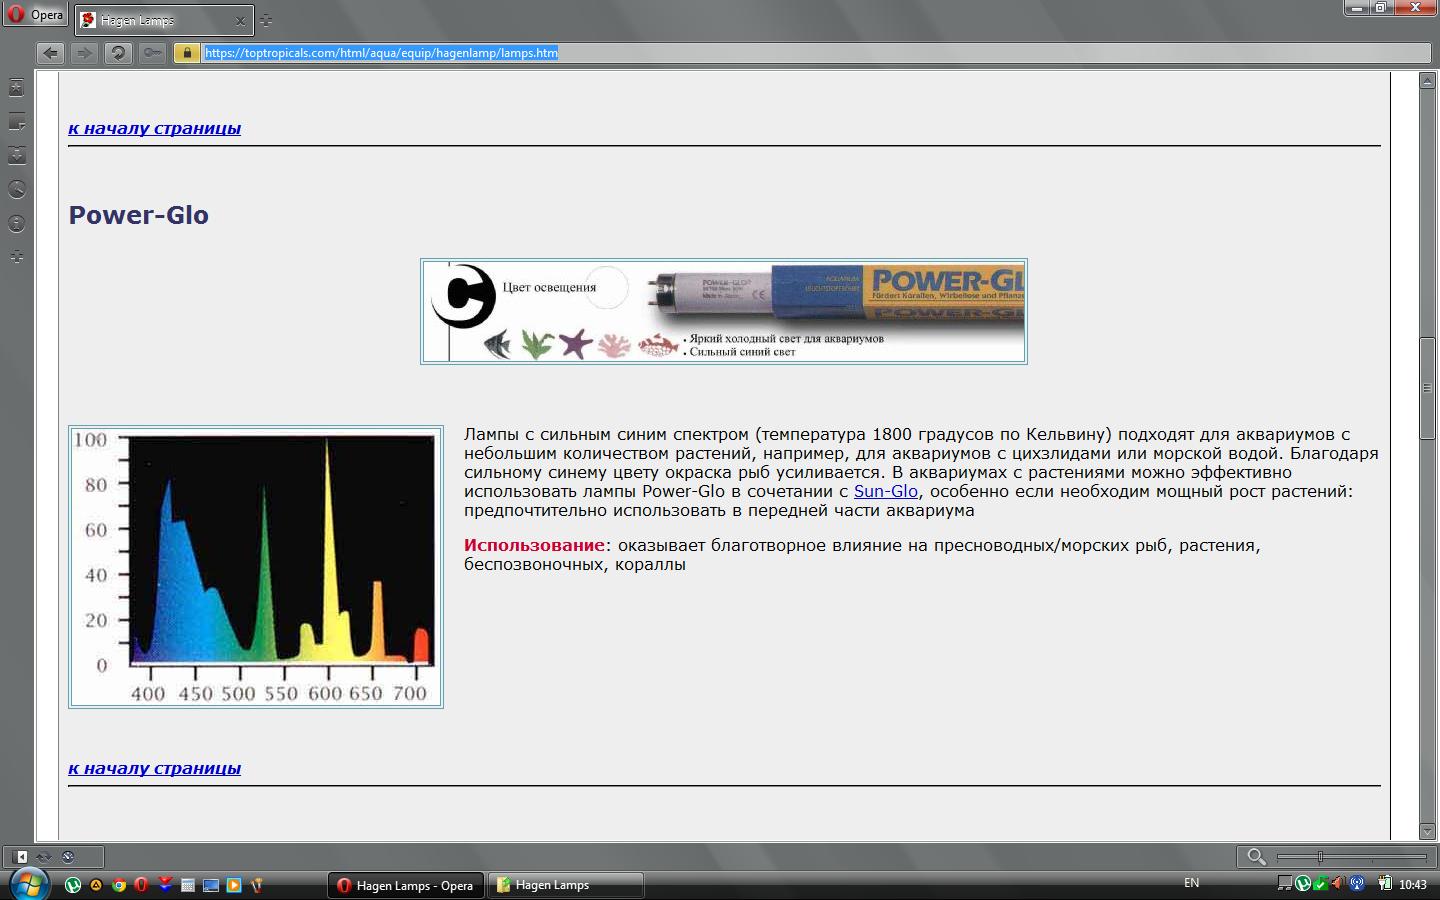Image resolution: width=1440 pixels, height=900 pixels.
Task: Open a new tab with plus button
Action: pos(265,20)
